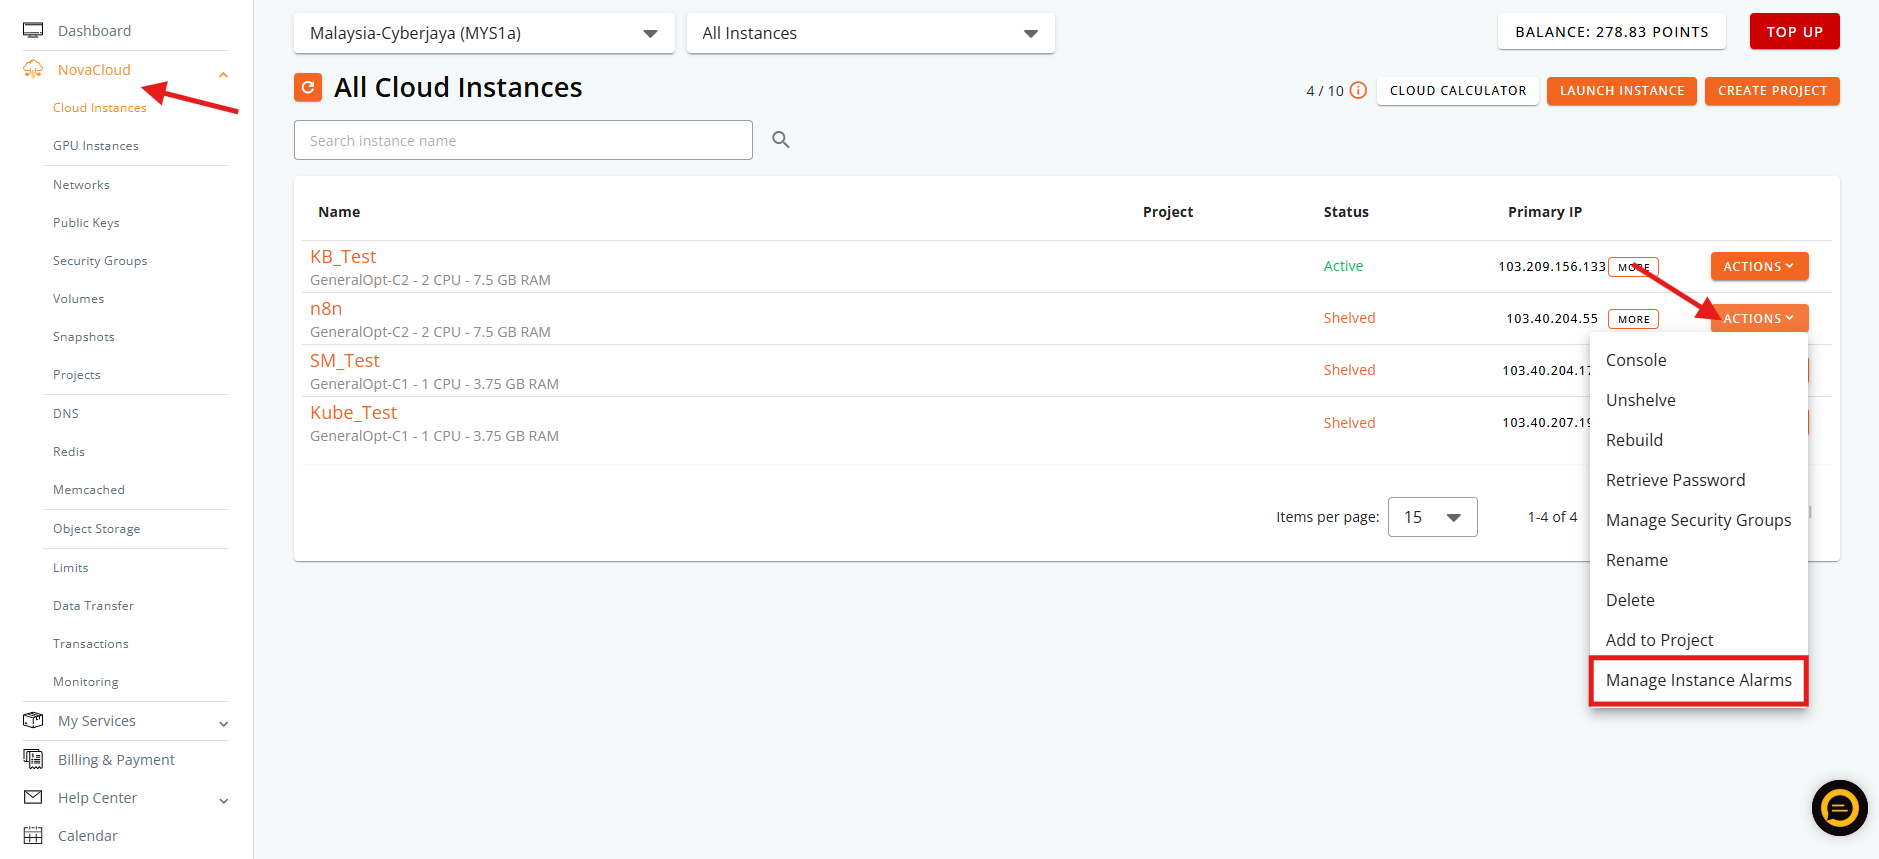Image resolution: width=1879 pixels, height=859 pixels.
Task: Click the My Services box icon
Action: pos(33,720)
